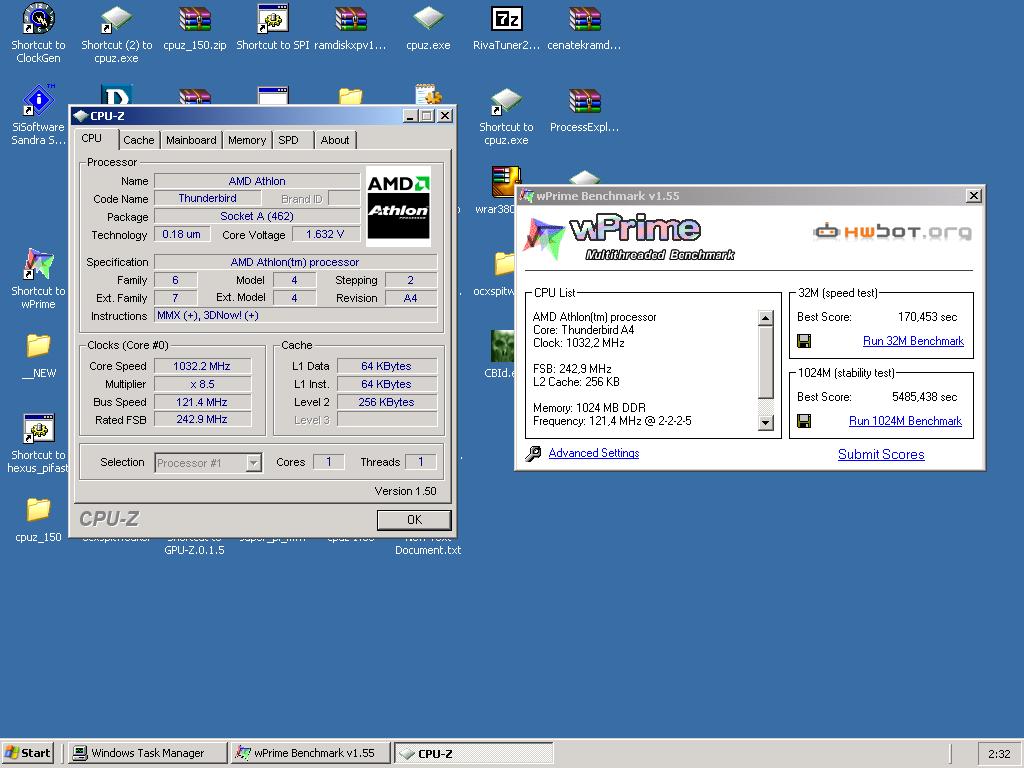Viewport: 1024px width, 768px height.
Task: Click the Multiplier value x 8.5
Action: click(x=202, y=384)
